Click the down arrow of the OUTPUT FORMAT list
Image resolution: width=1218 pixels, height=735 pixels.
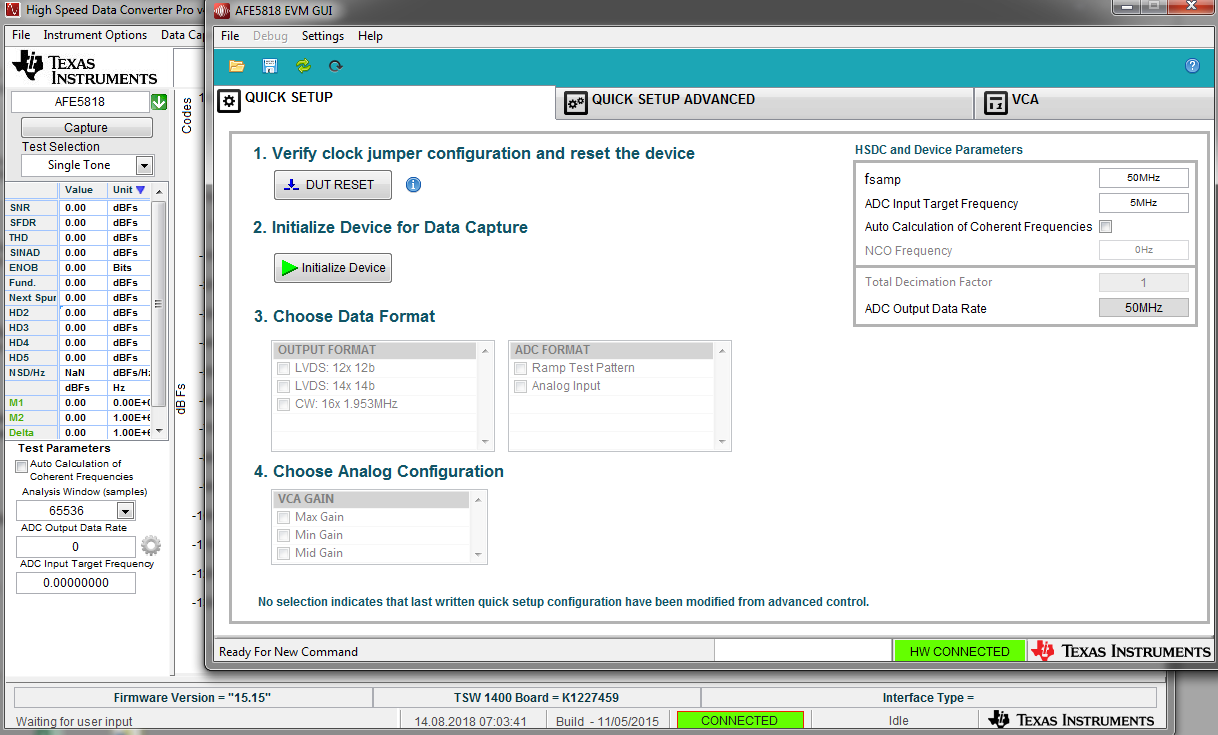pos(486,442)
